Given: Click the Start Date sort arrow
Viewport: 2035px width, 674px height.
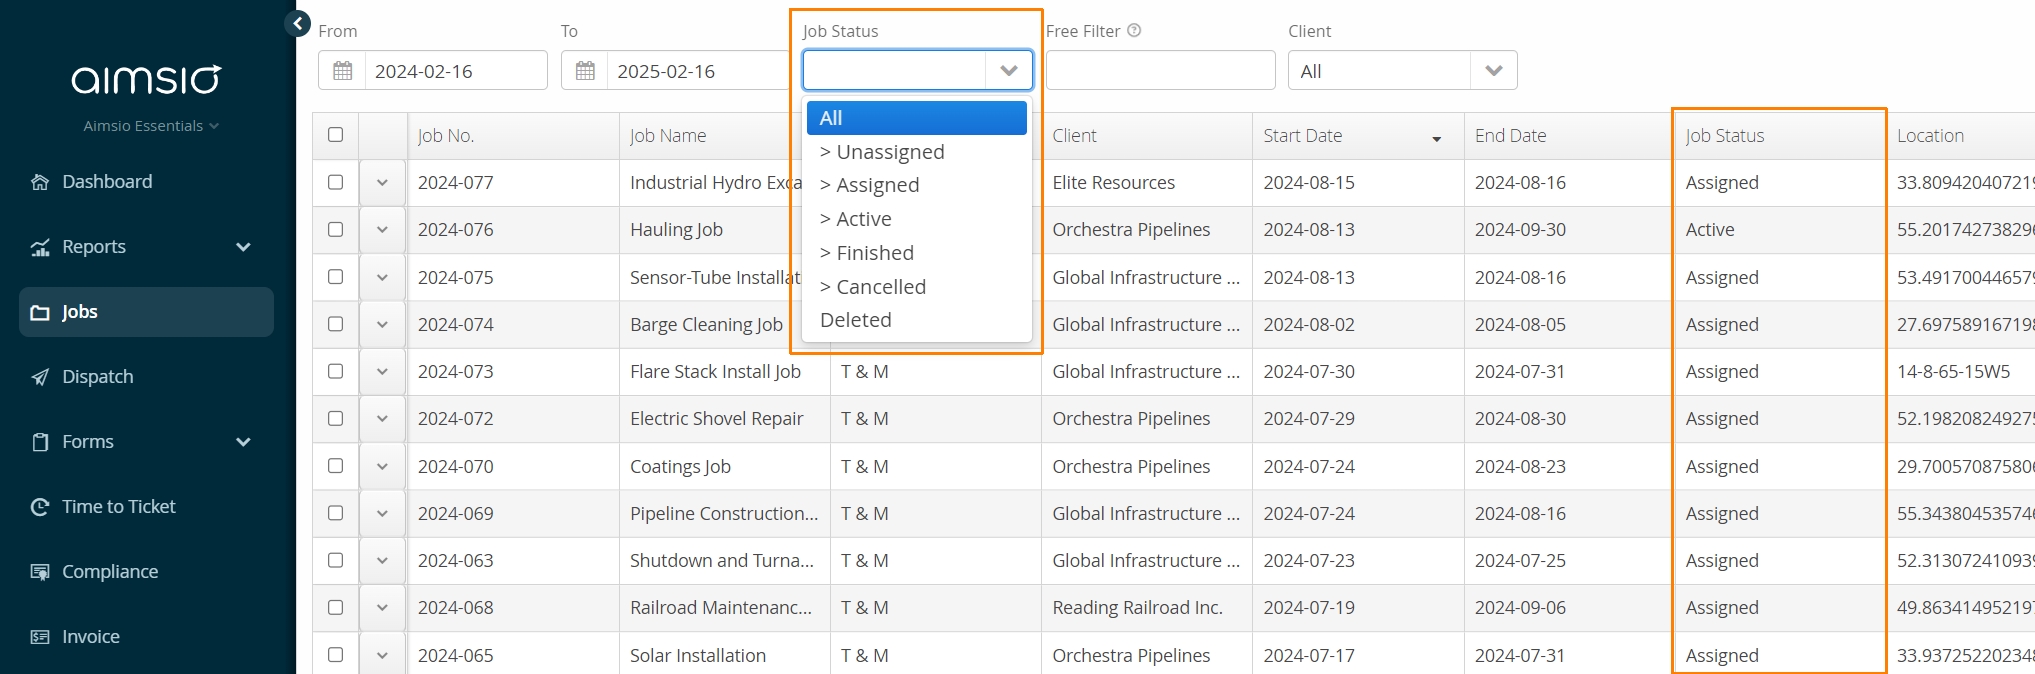Looking at the screenshot, I should (x=1437, y=139).
